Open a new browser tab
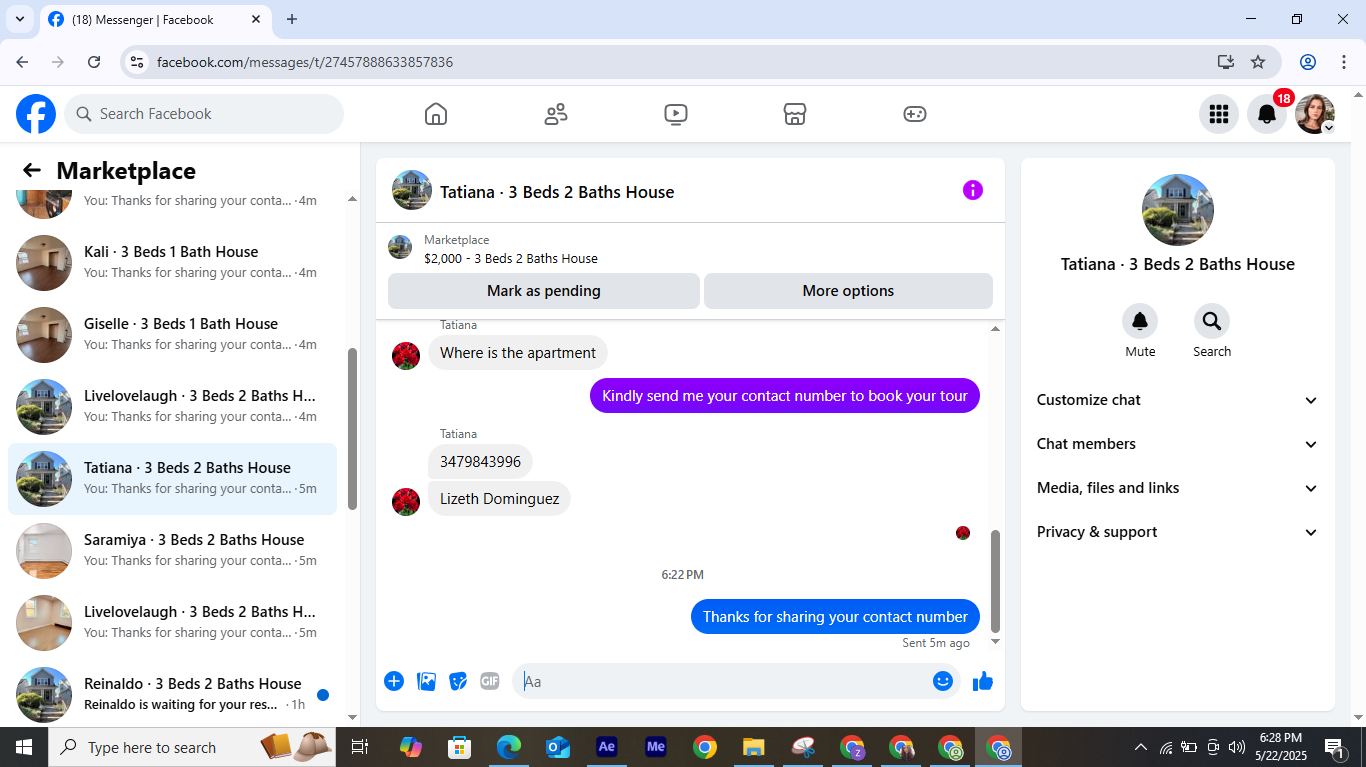 point(292,19)
